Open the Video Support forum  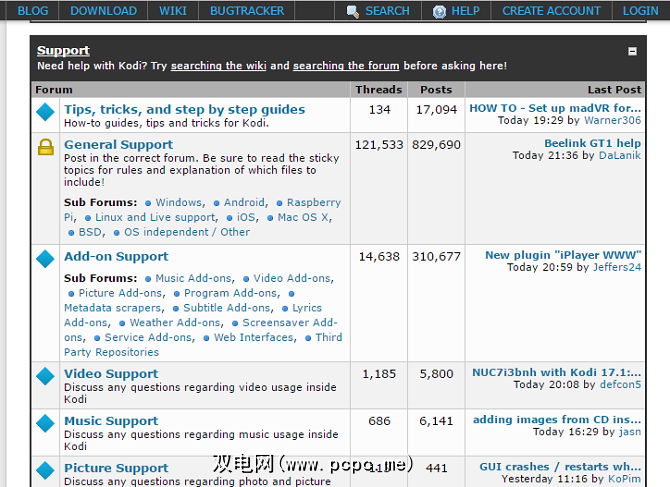[111, 374]
